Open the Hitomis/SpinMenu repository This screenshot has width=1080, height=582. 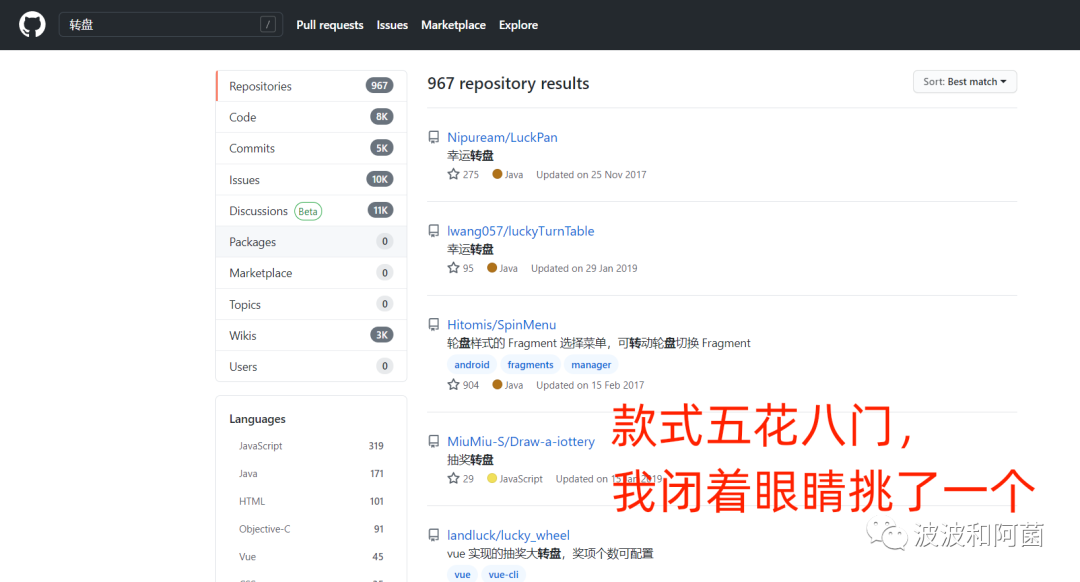click(501, 324)
